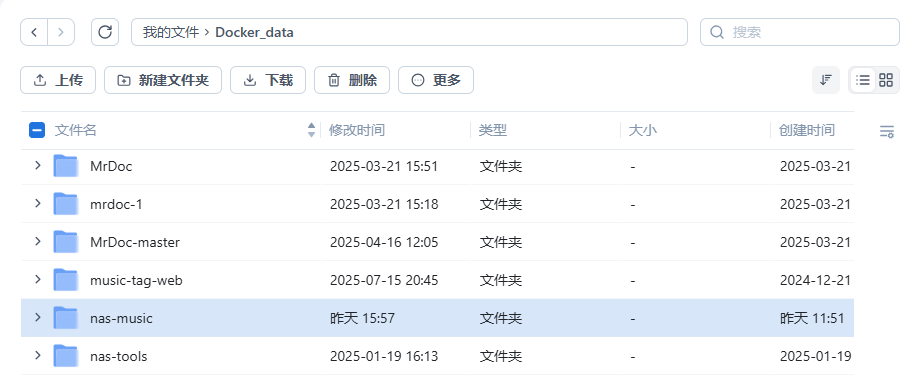Switch to list view layout
This screenshot has height=377, width=919.
tap(863, 80)
